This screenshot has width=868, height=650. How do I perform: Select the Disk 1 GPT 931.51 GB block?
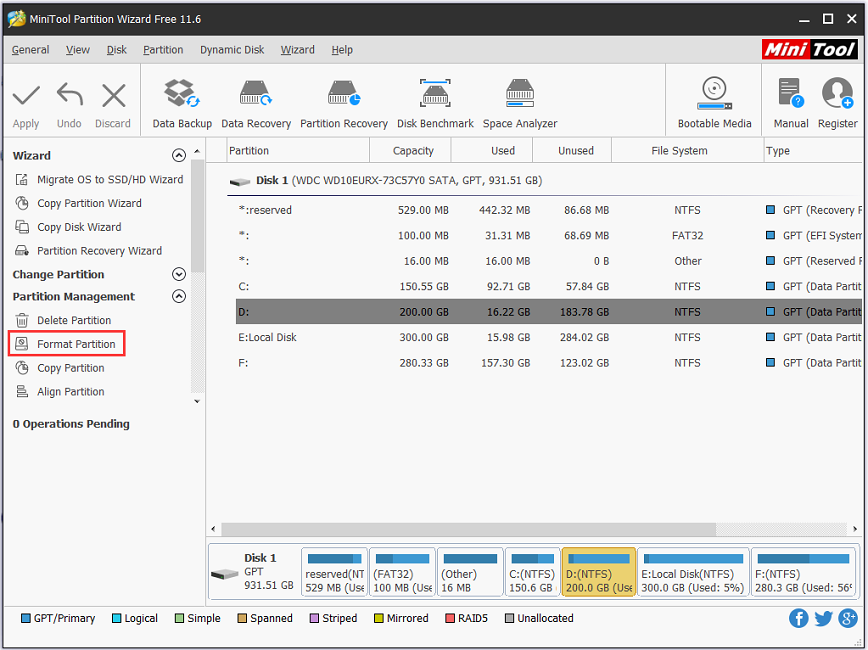click(x=254, y=572)
